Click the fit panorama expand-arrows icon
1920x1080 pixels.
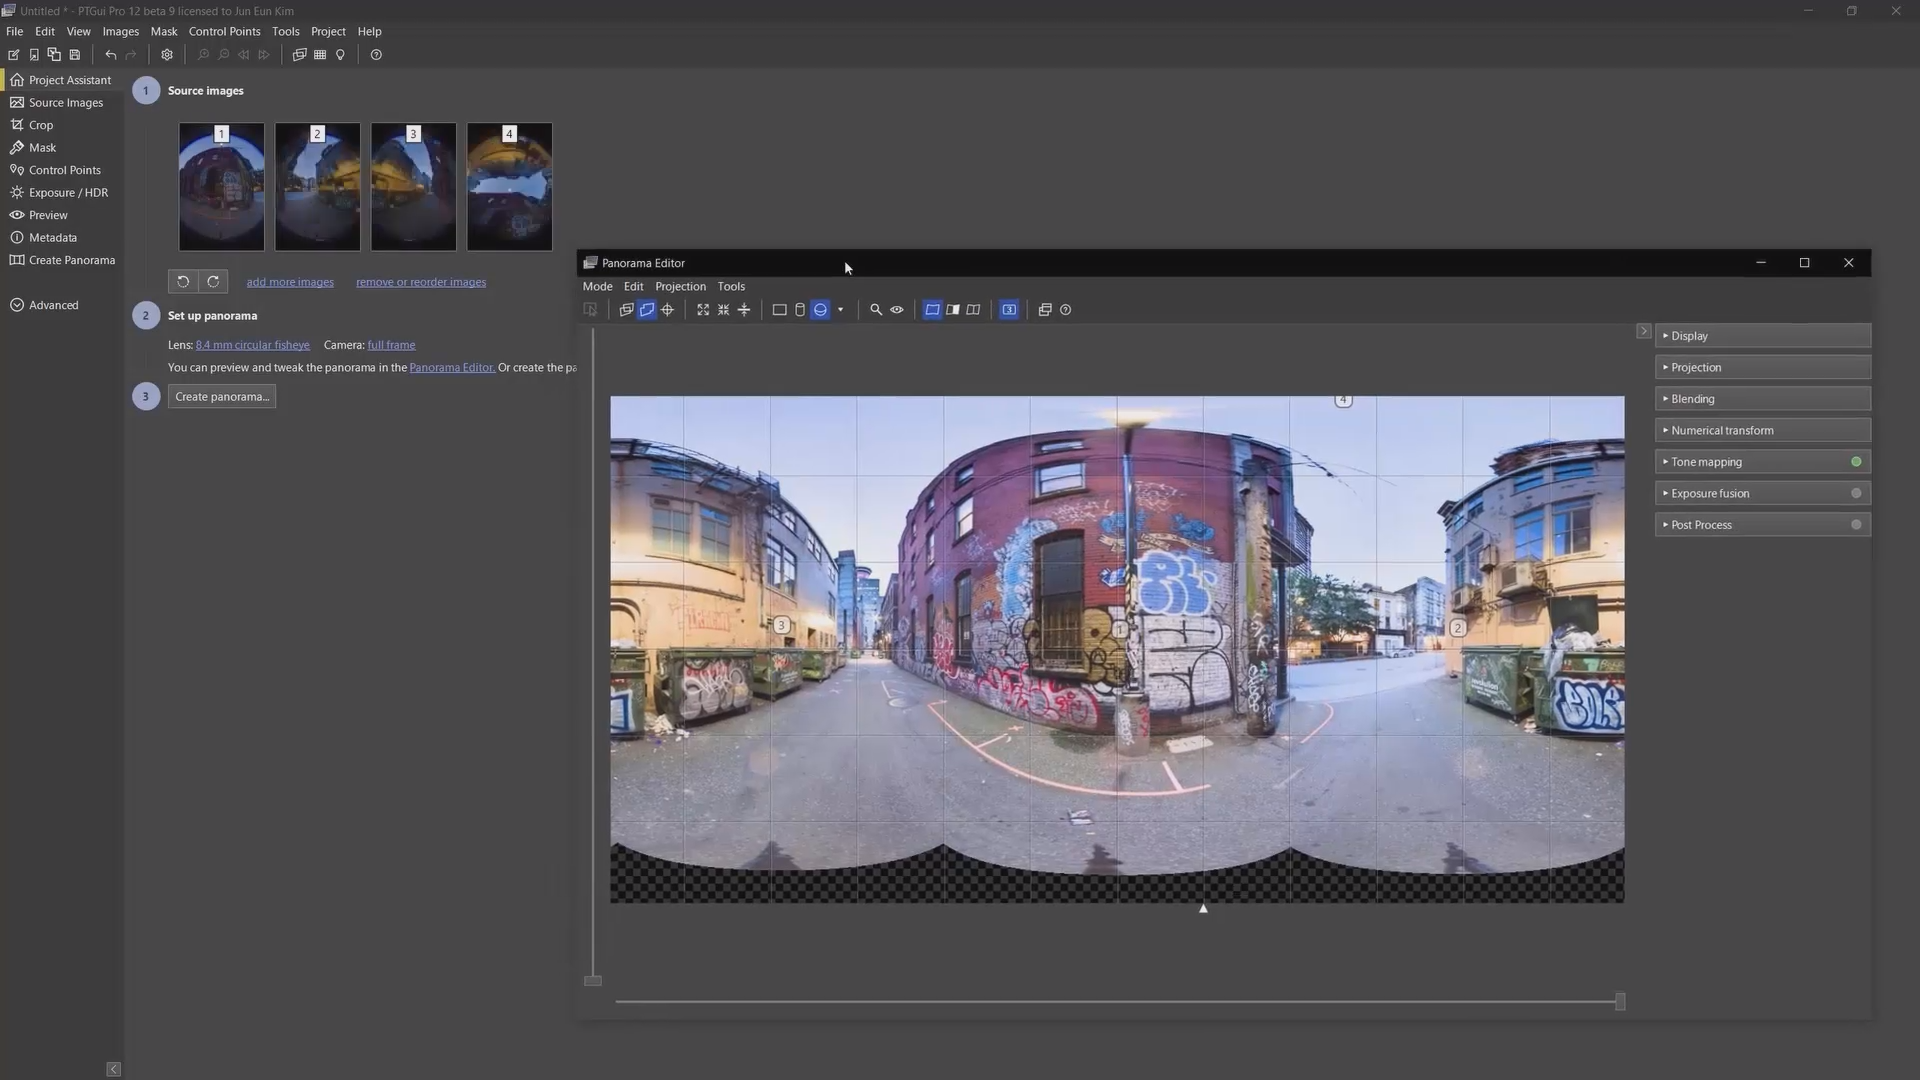pos(703,310)
